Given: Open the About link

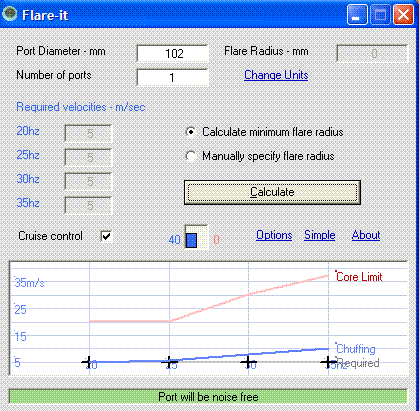Looking at the screenshot, I should (366, 235).
